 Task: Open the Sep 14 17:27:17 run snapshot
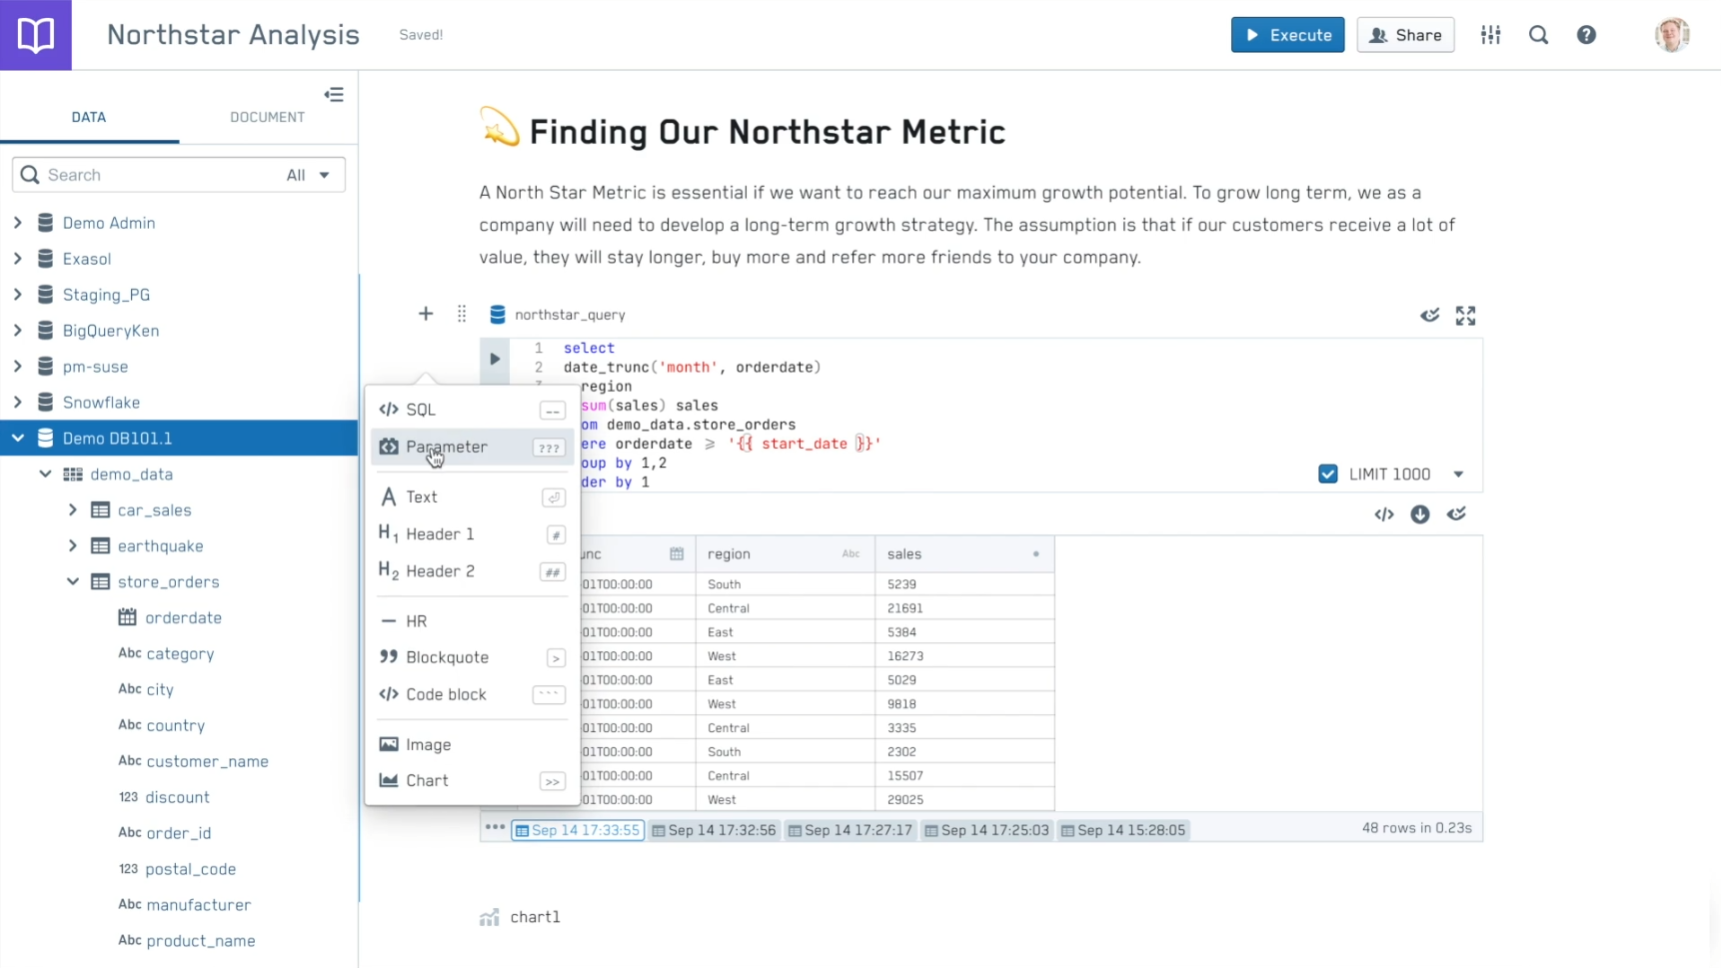(850, 830)
